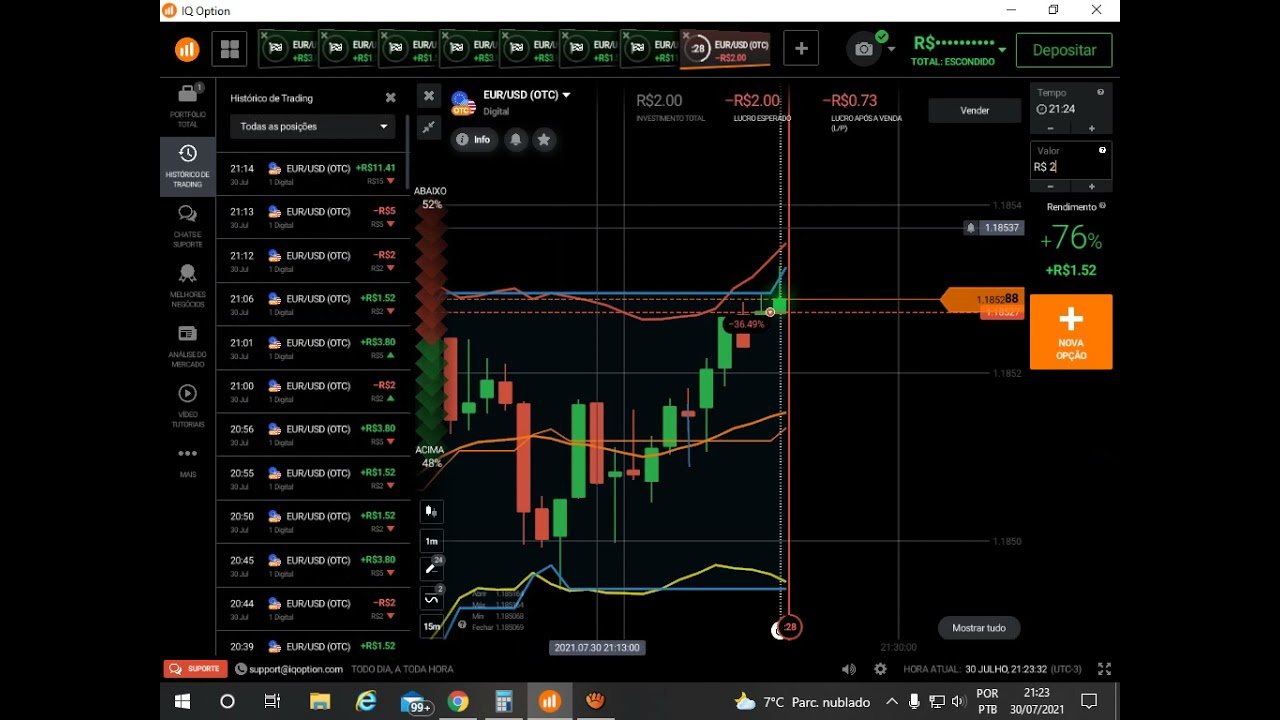Image resolution: width=1280 pixels, height=720 pixels.
Task: Click help icon next to Valor
Action: click(1102, 150)
